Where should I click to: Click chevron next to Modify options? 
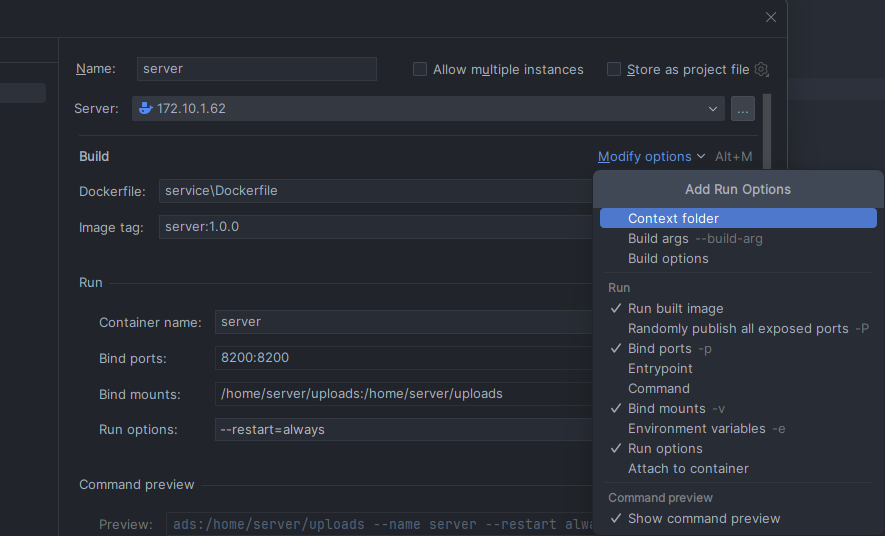[701, 156]
